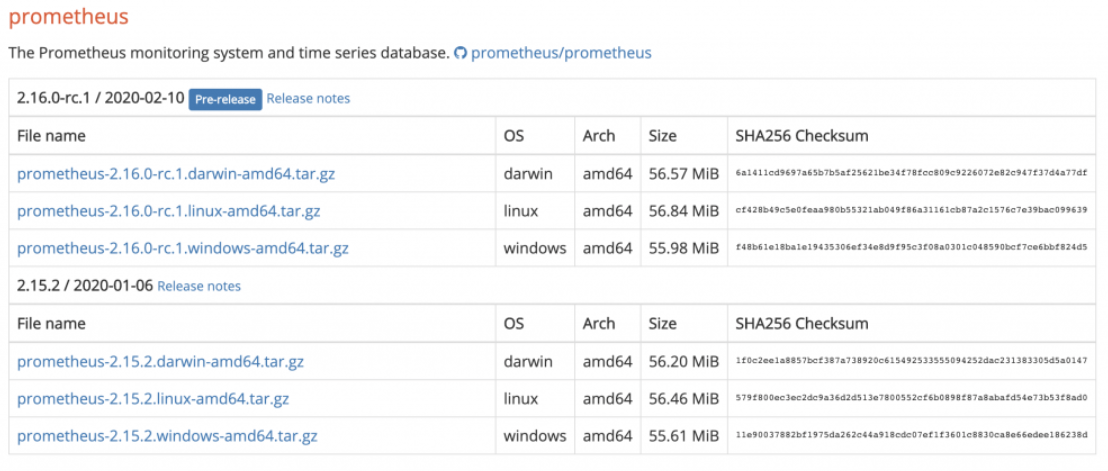Click the Pre-release badge
Screen dimensions: 1108x471
(225, 100)
